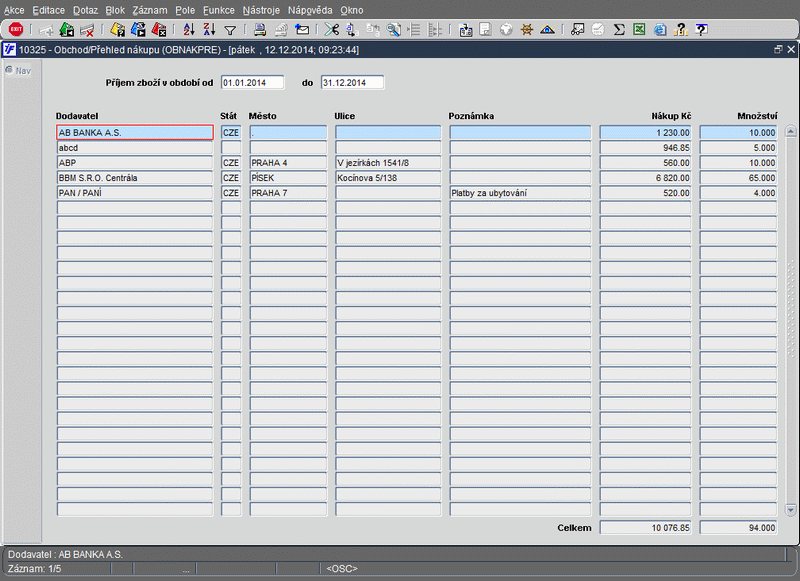Screen dimensions: 800x581
Task: Select BBM S.R.O. Centrála supplier row
Action: click(135, 178)
